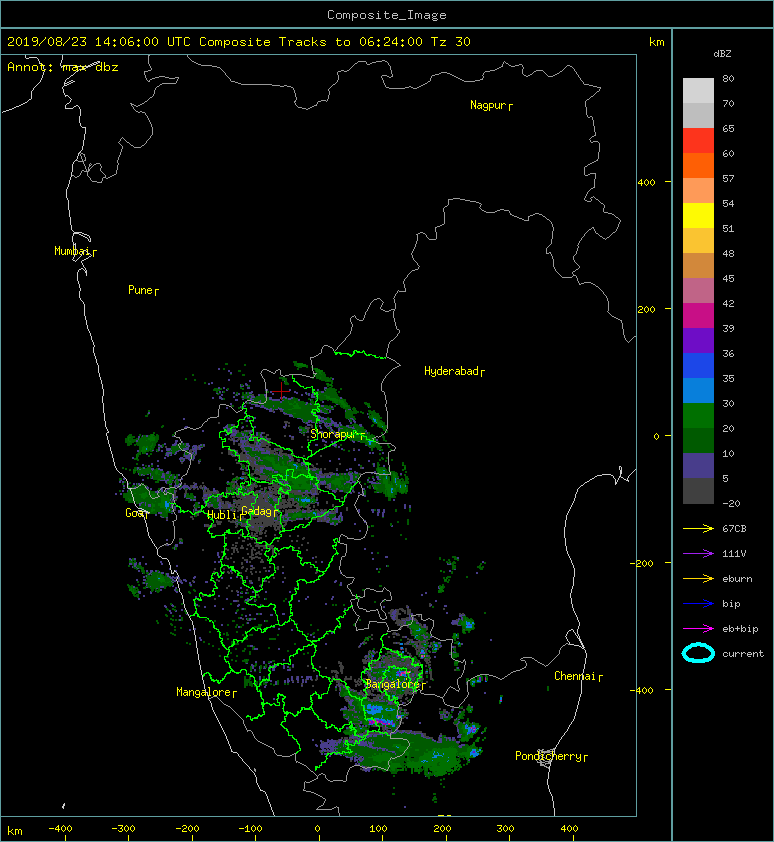Image resolution: width=774 pixels, height=842 pixels.
Task: Click the Shorapur city label
Action: pyautogui.click(x=334, y=434)
